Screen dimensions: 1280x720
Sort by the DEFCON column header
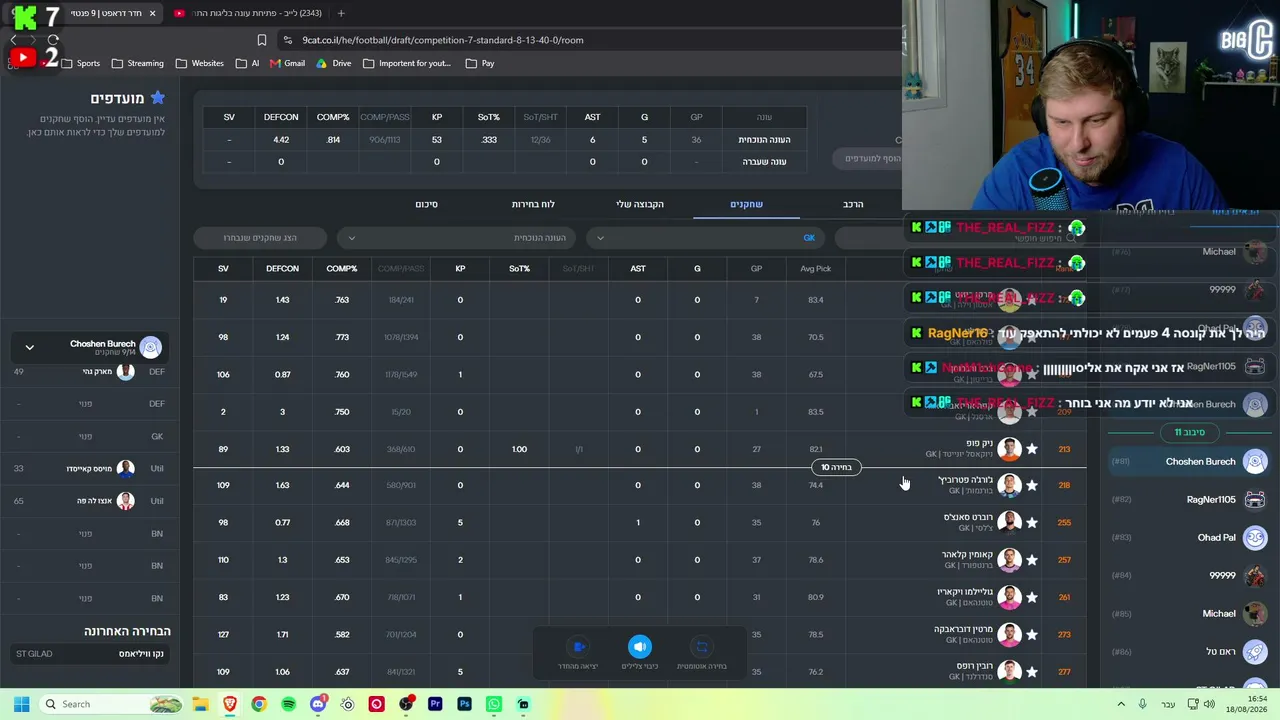tap(282, 268)
